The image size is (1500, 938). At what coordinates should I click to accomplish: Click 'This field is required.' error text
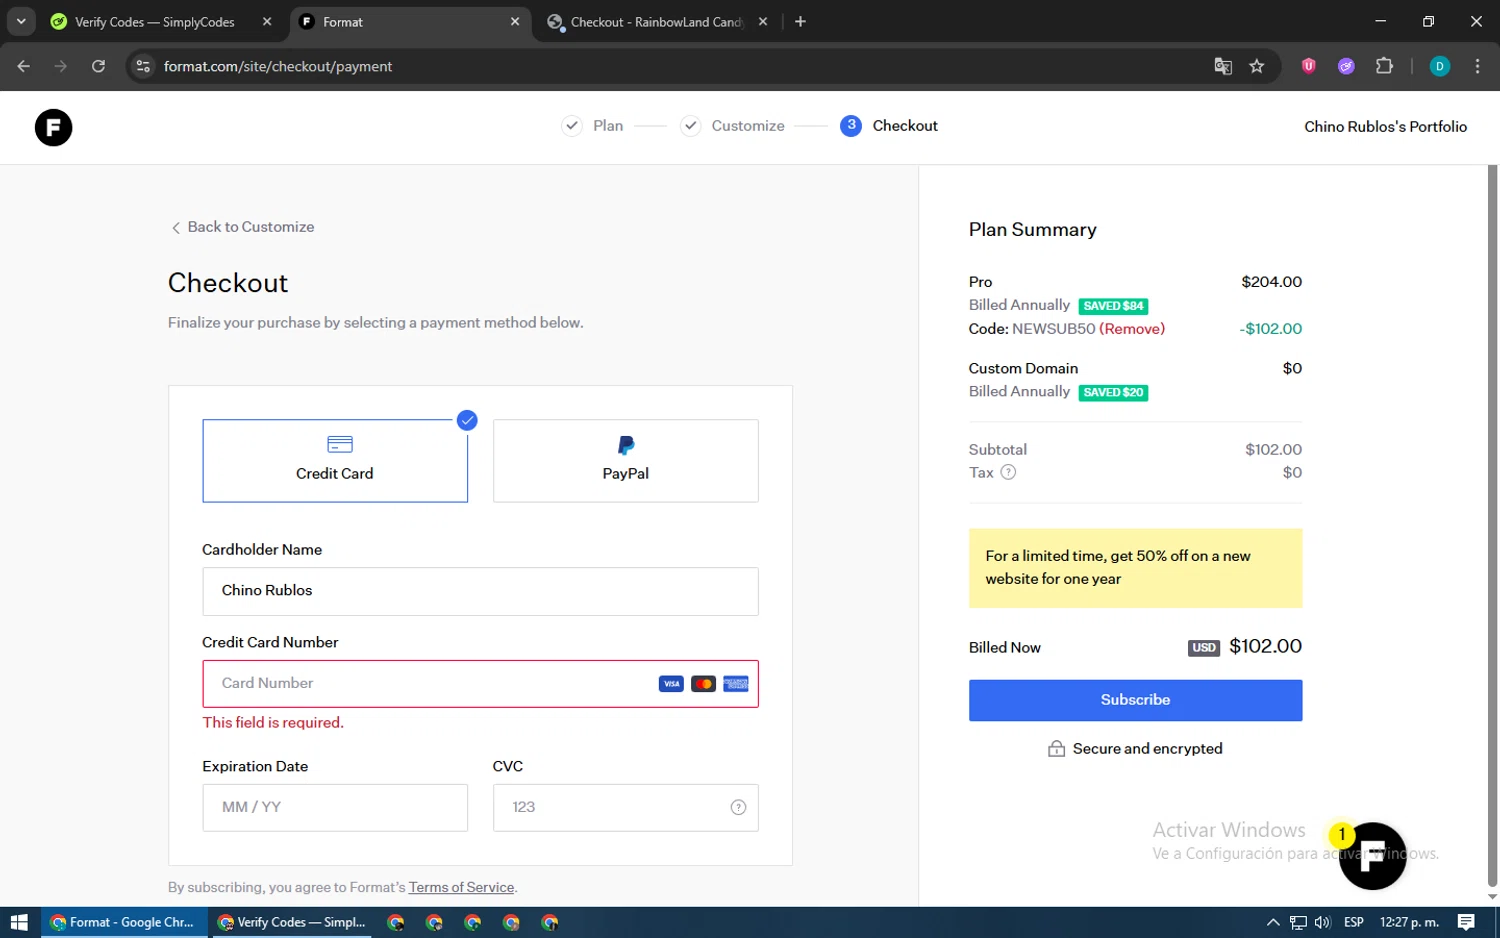273,723
